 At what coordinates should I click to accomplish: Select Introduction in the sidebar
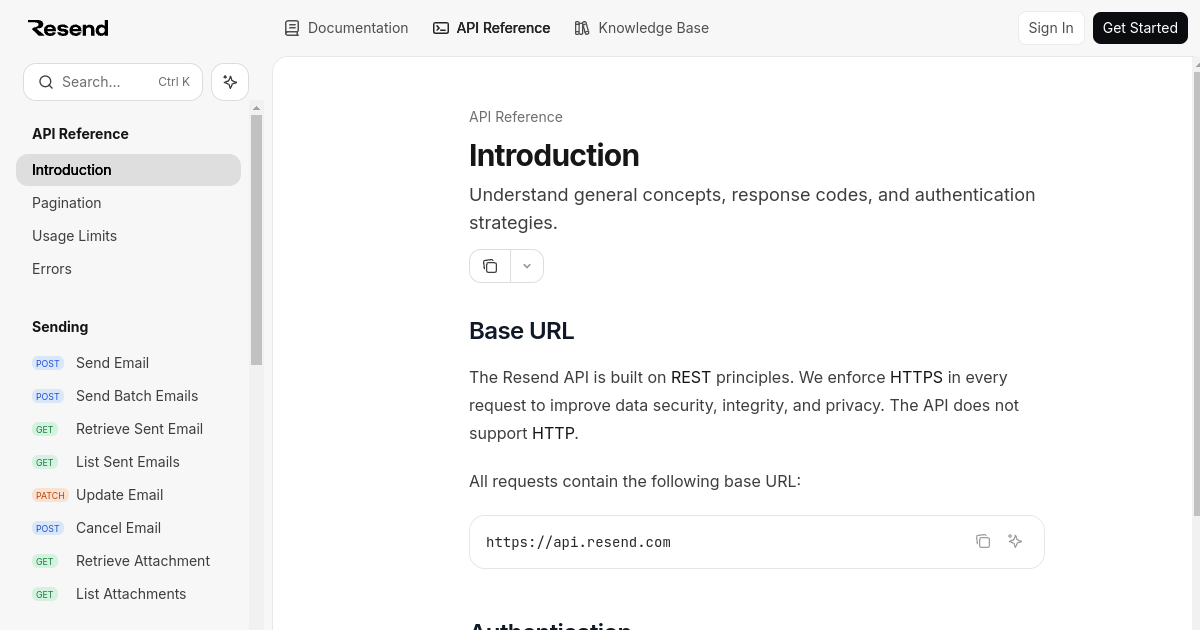(x=128, y=170)
